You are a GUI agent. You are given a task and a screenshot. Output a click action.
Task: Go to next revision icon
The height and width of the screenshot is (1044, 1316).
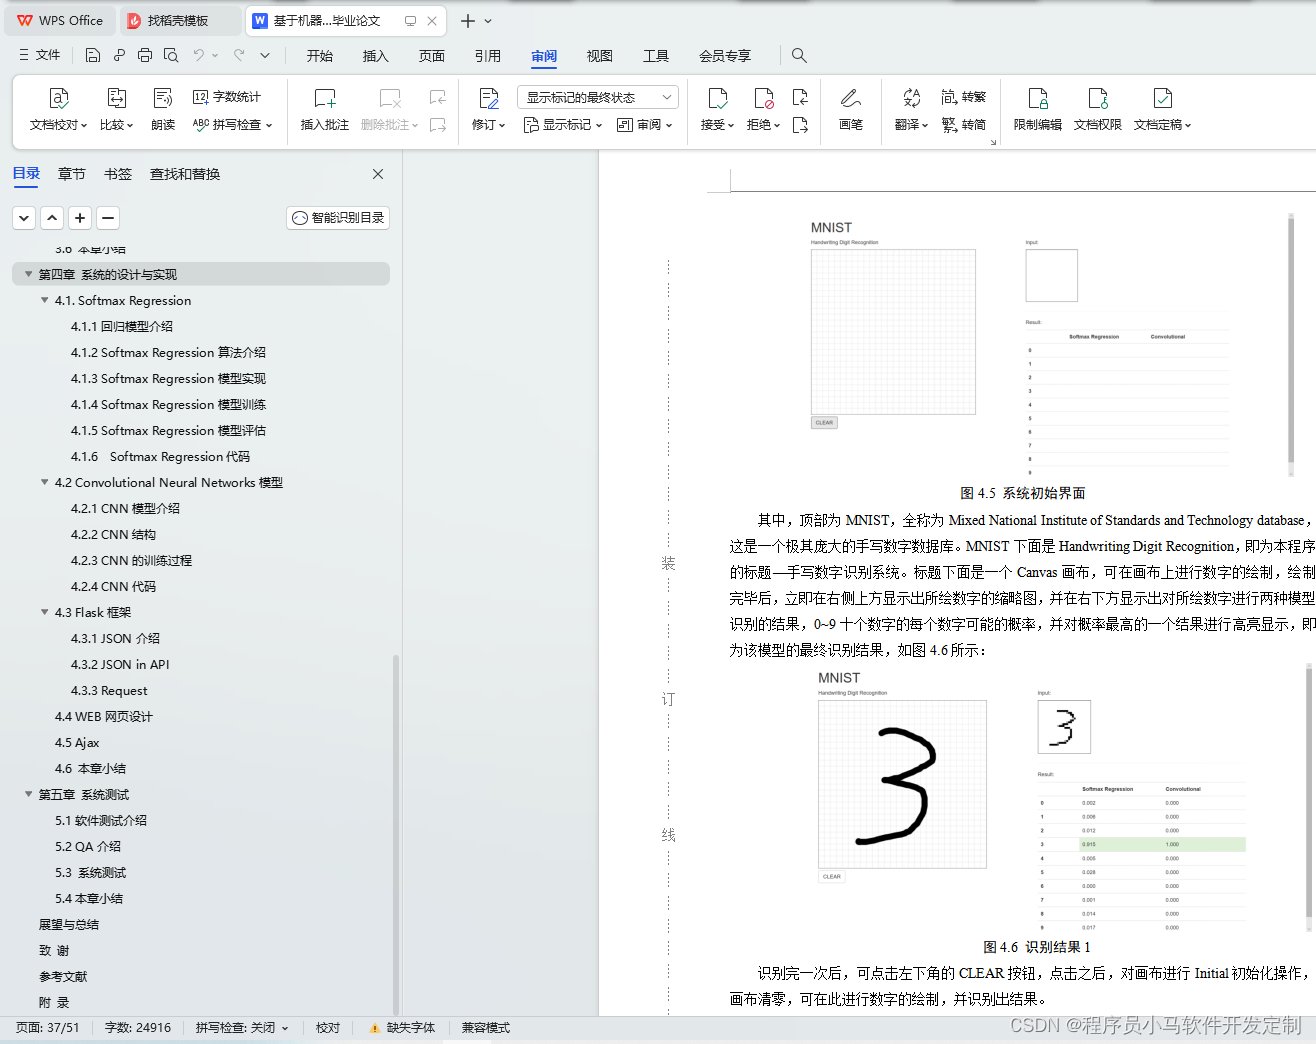(800, 125)
